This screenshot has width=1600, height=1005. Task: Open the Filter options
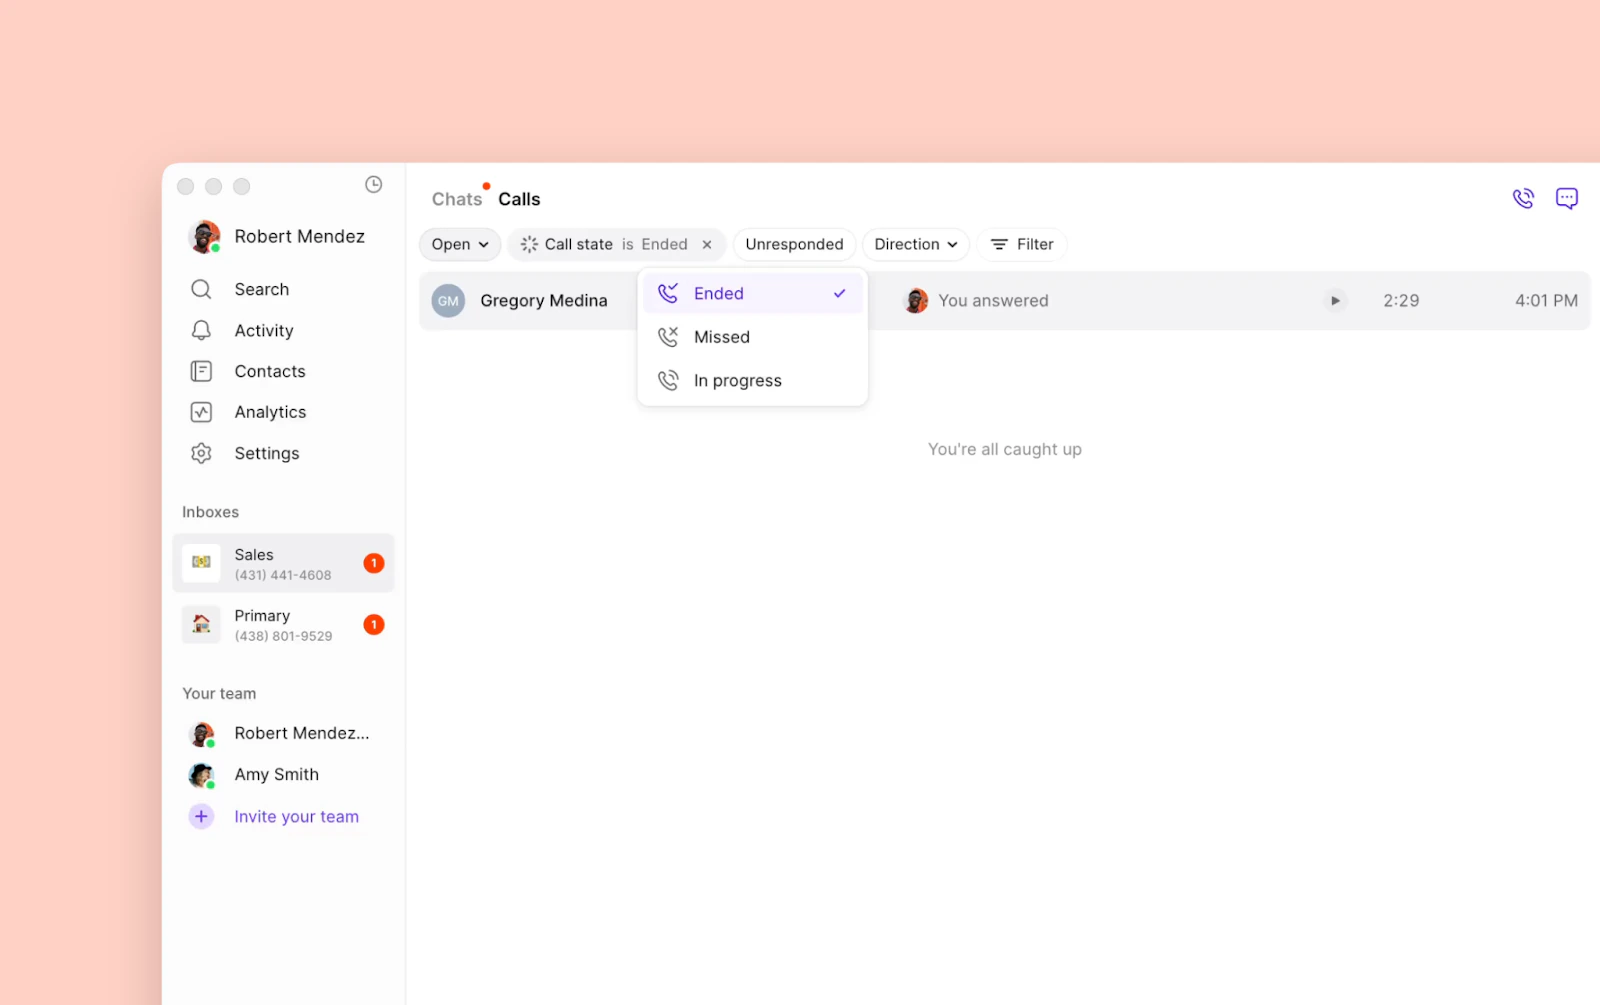1021,244
